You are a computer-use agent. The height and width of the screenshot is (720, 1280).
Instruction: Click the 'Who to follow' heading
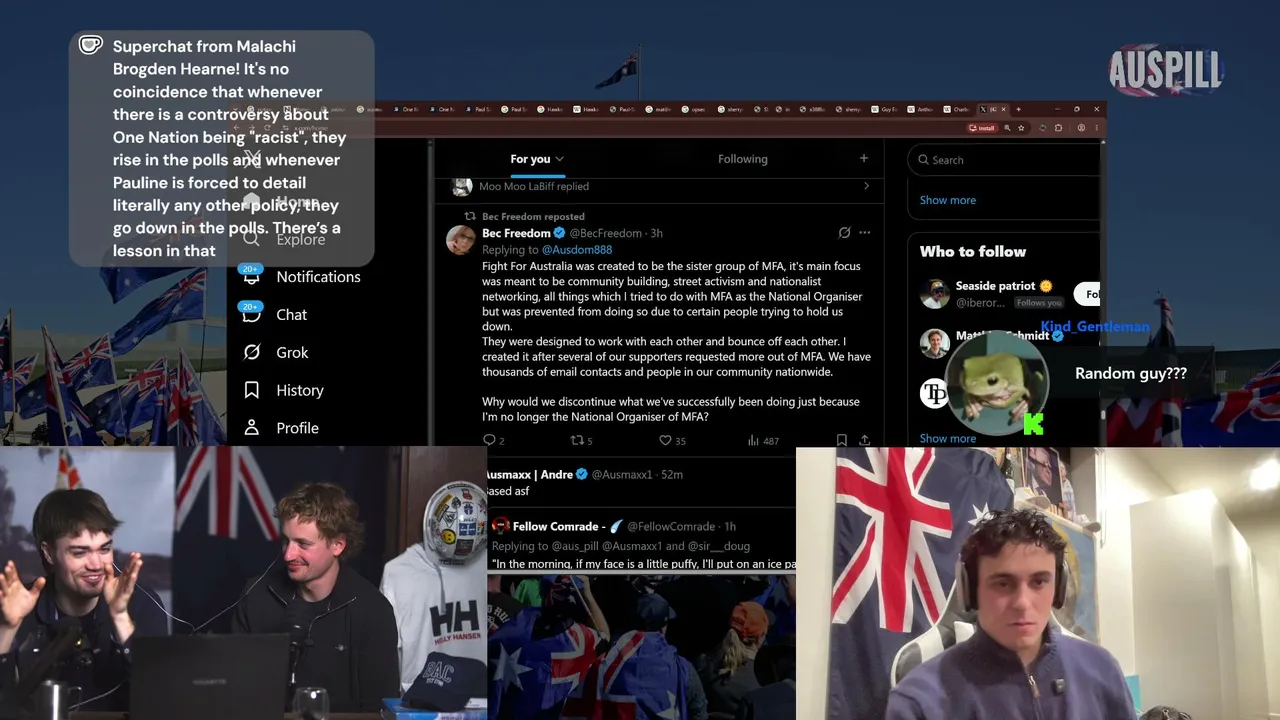click(973, 252)
